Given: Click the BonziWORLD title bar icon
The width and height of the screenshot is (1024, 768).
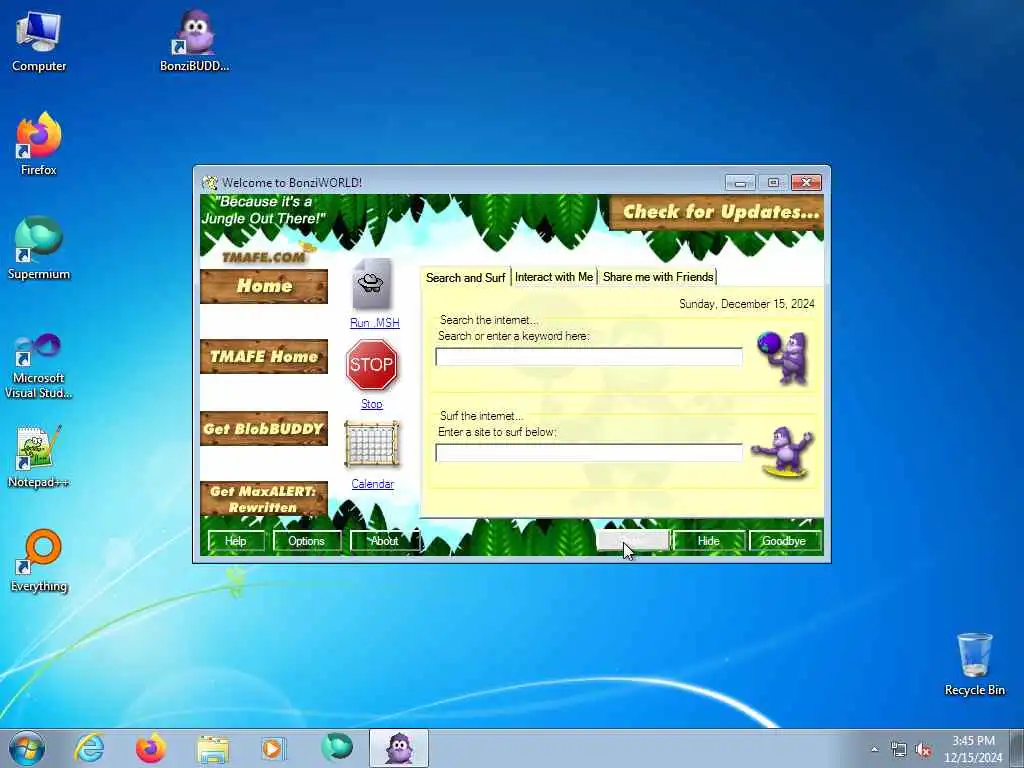Looking at the screenshot, I should pyautogui.click(x=209, y=182).
